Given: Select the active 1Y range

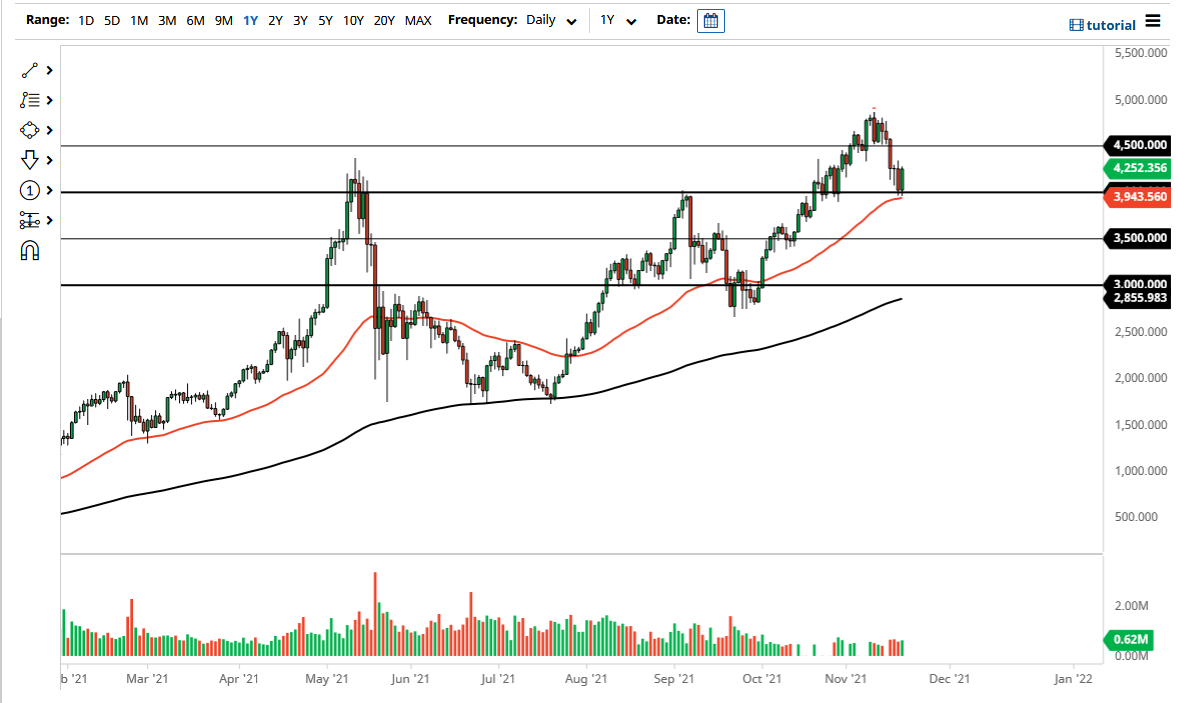Looking at the screenshot, I should click(250, 21).
